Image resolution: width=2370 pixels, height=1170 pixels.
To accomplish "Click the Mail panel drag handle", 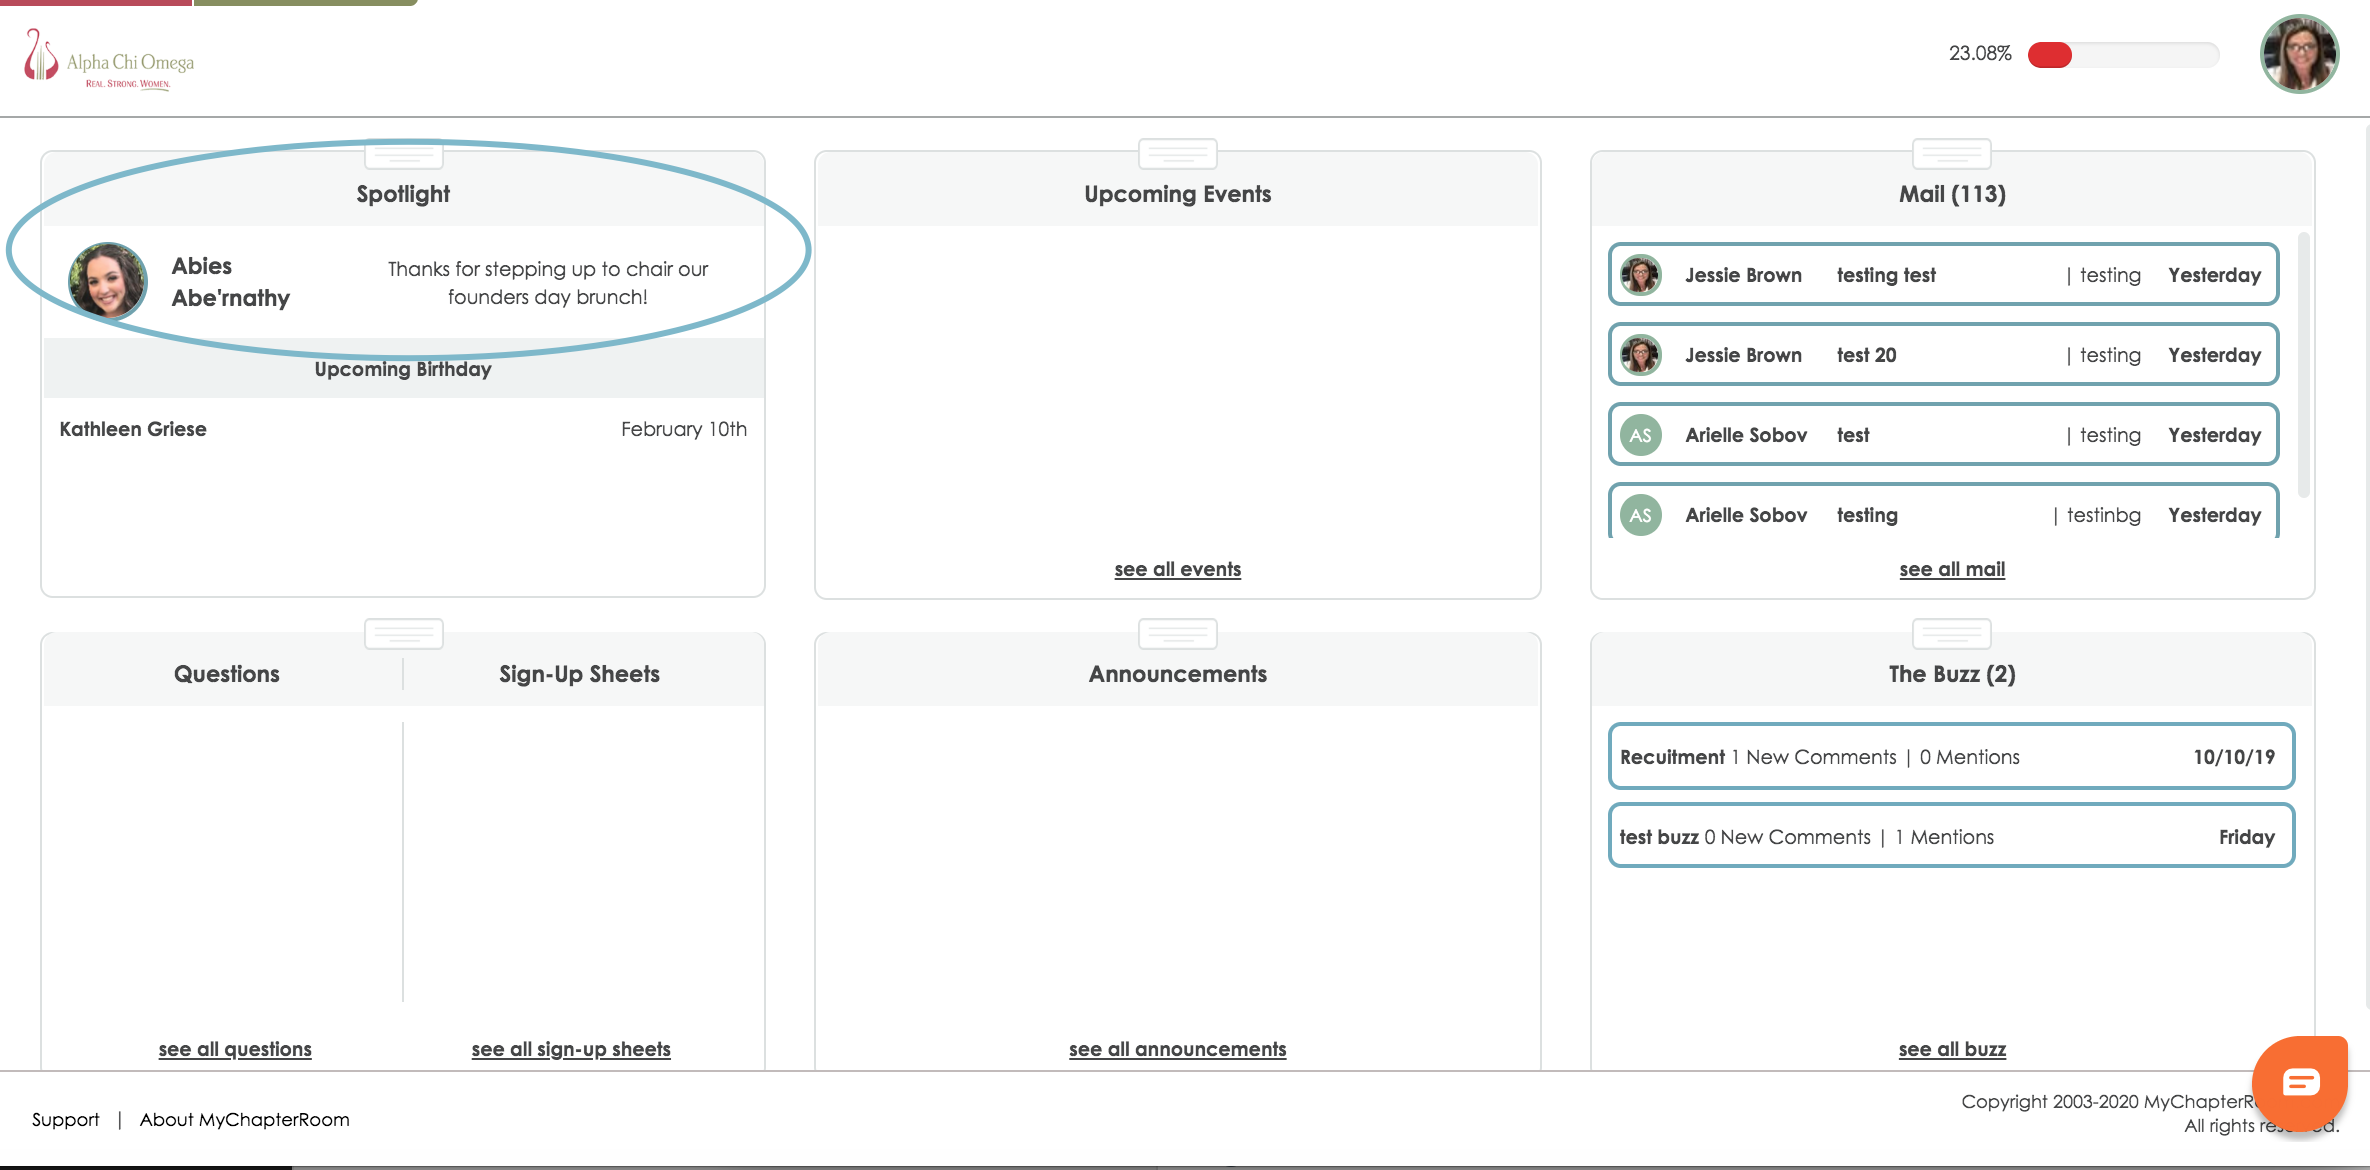I will point(1951,154).
